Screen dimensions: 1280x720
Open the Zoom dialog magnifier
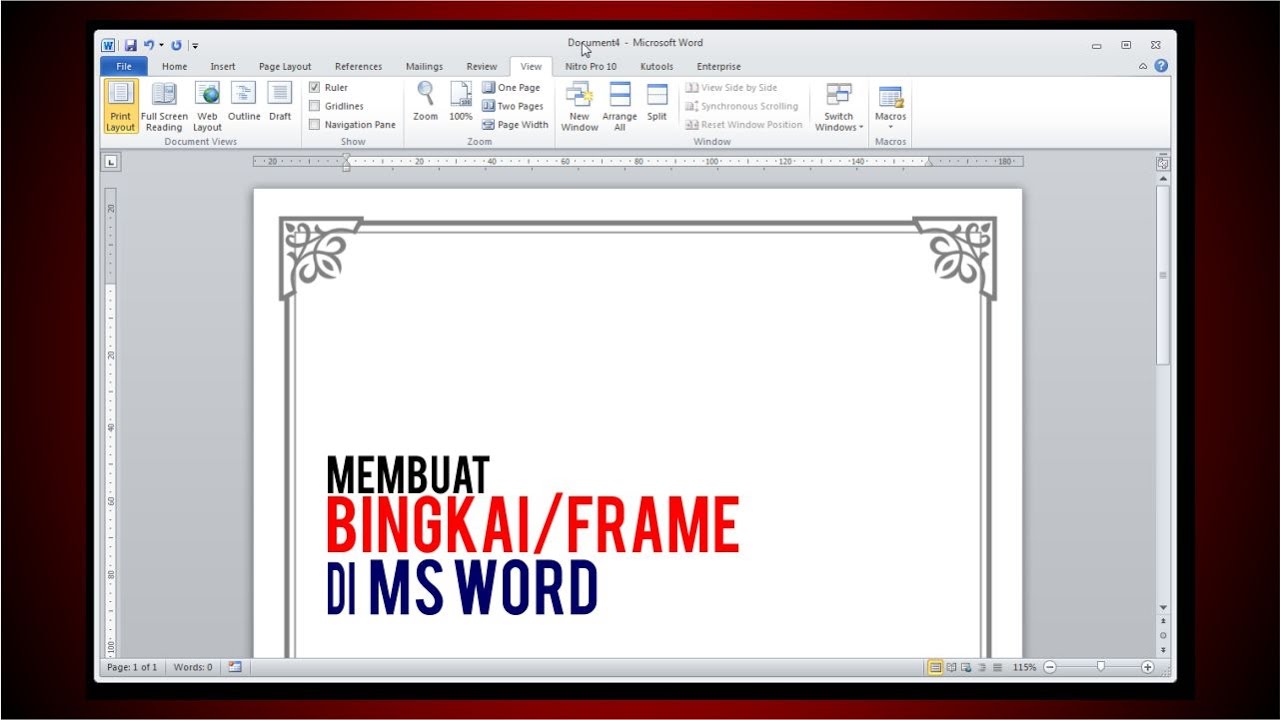426,101
